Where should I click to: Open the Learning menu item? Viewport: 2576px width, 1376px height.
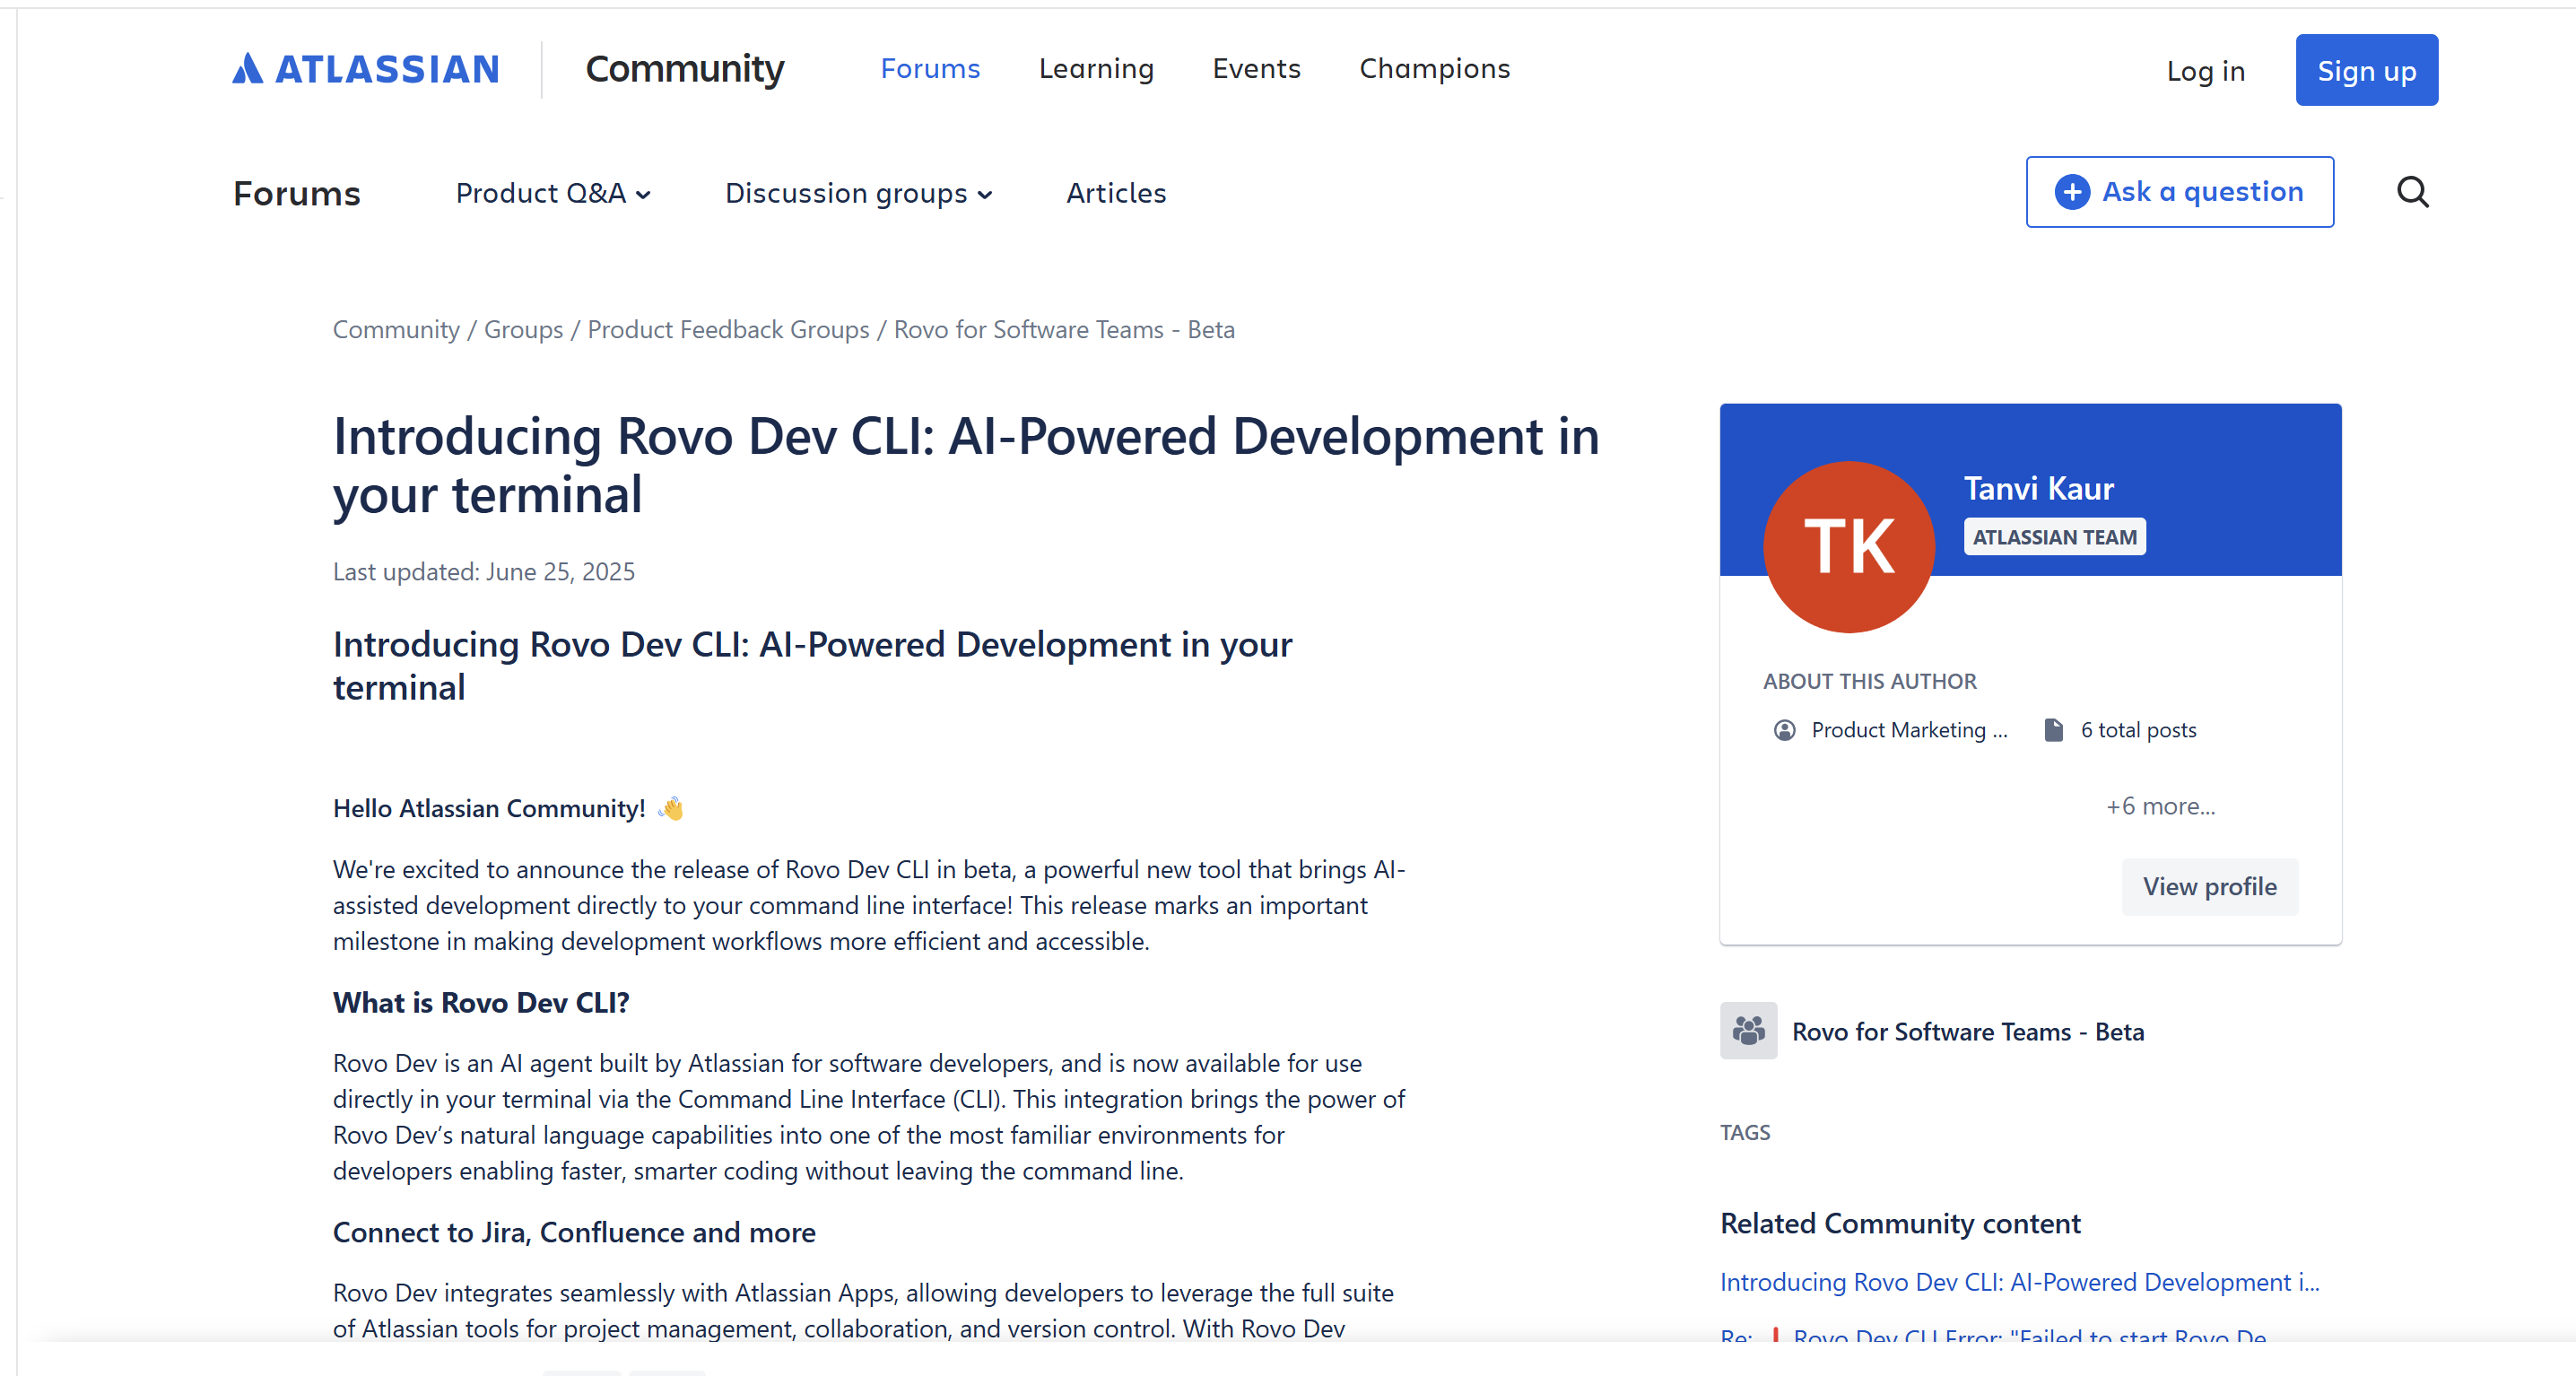[x=1096, y=69]
